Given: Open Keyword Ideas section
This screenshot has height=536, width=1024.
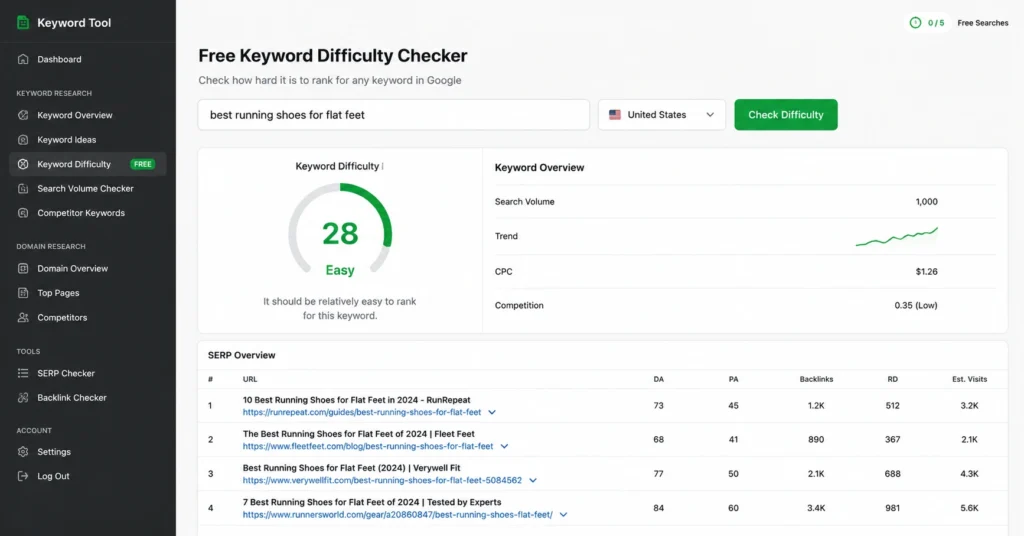Looking at the screenshot, I should coord(88,140).
